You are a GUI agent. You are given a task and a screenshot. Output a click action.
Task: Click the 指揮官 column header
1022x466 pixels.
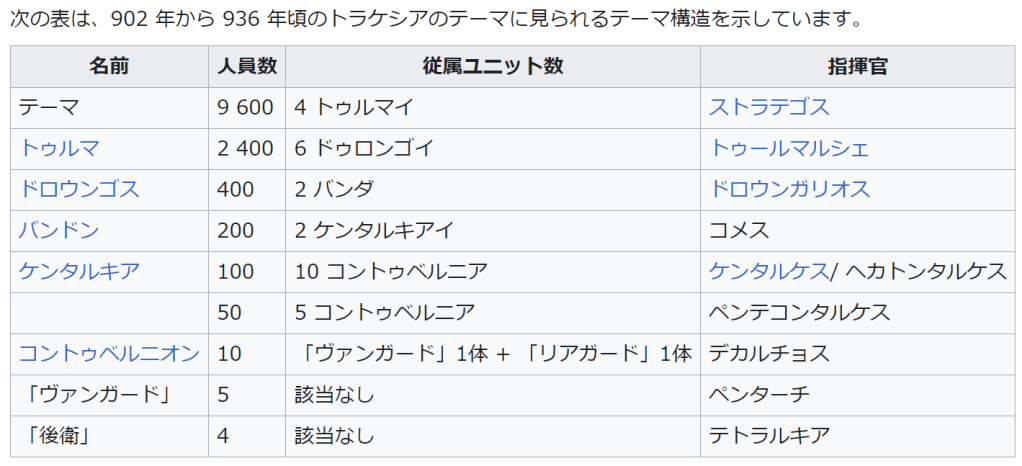[x=858, y=66]
